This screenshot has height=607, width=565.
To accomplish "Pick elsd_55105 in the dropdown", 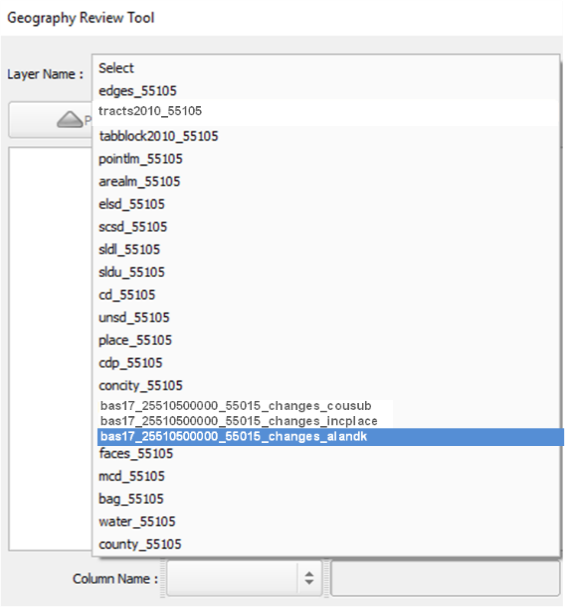I will coord(326,204).
